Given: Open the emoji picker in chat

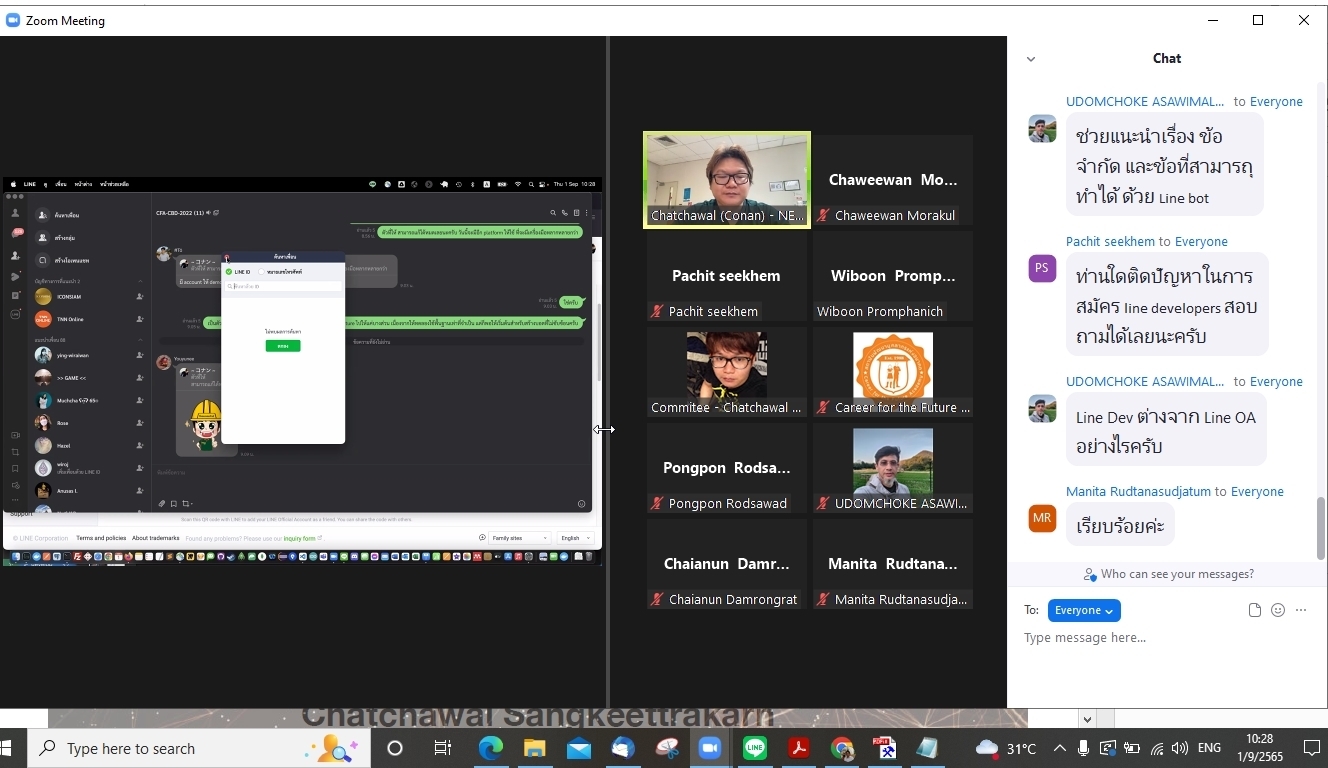Looking at the screenshot, I should tap(1278, 610).
